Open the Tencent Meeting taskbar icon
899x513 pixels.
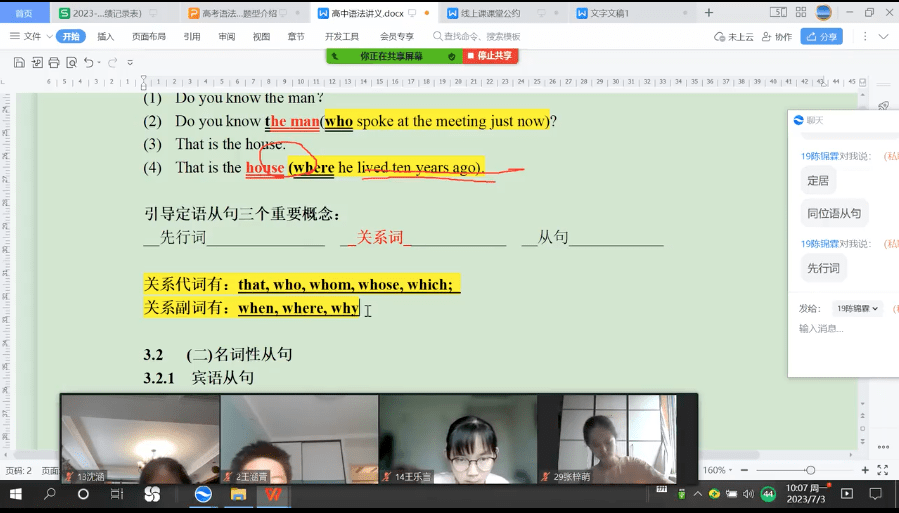click(x=203, y=494)
